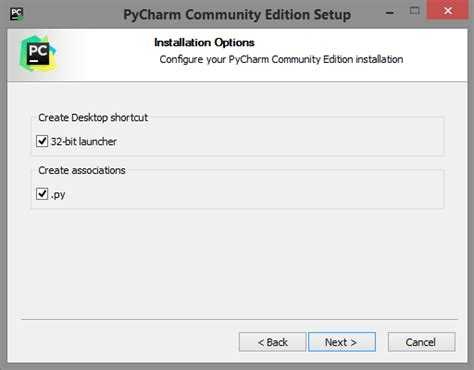Image resolution: width=474 pixels, height=370 pixels.
Task: Click the 'Create associations' group label
Action: (x=82, y=170)
